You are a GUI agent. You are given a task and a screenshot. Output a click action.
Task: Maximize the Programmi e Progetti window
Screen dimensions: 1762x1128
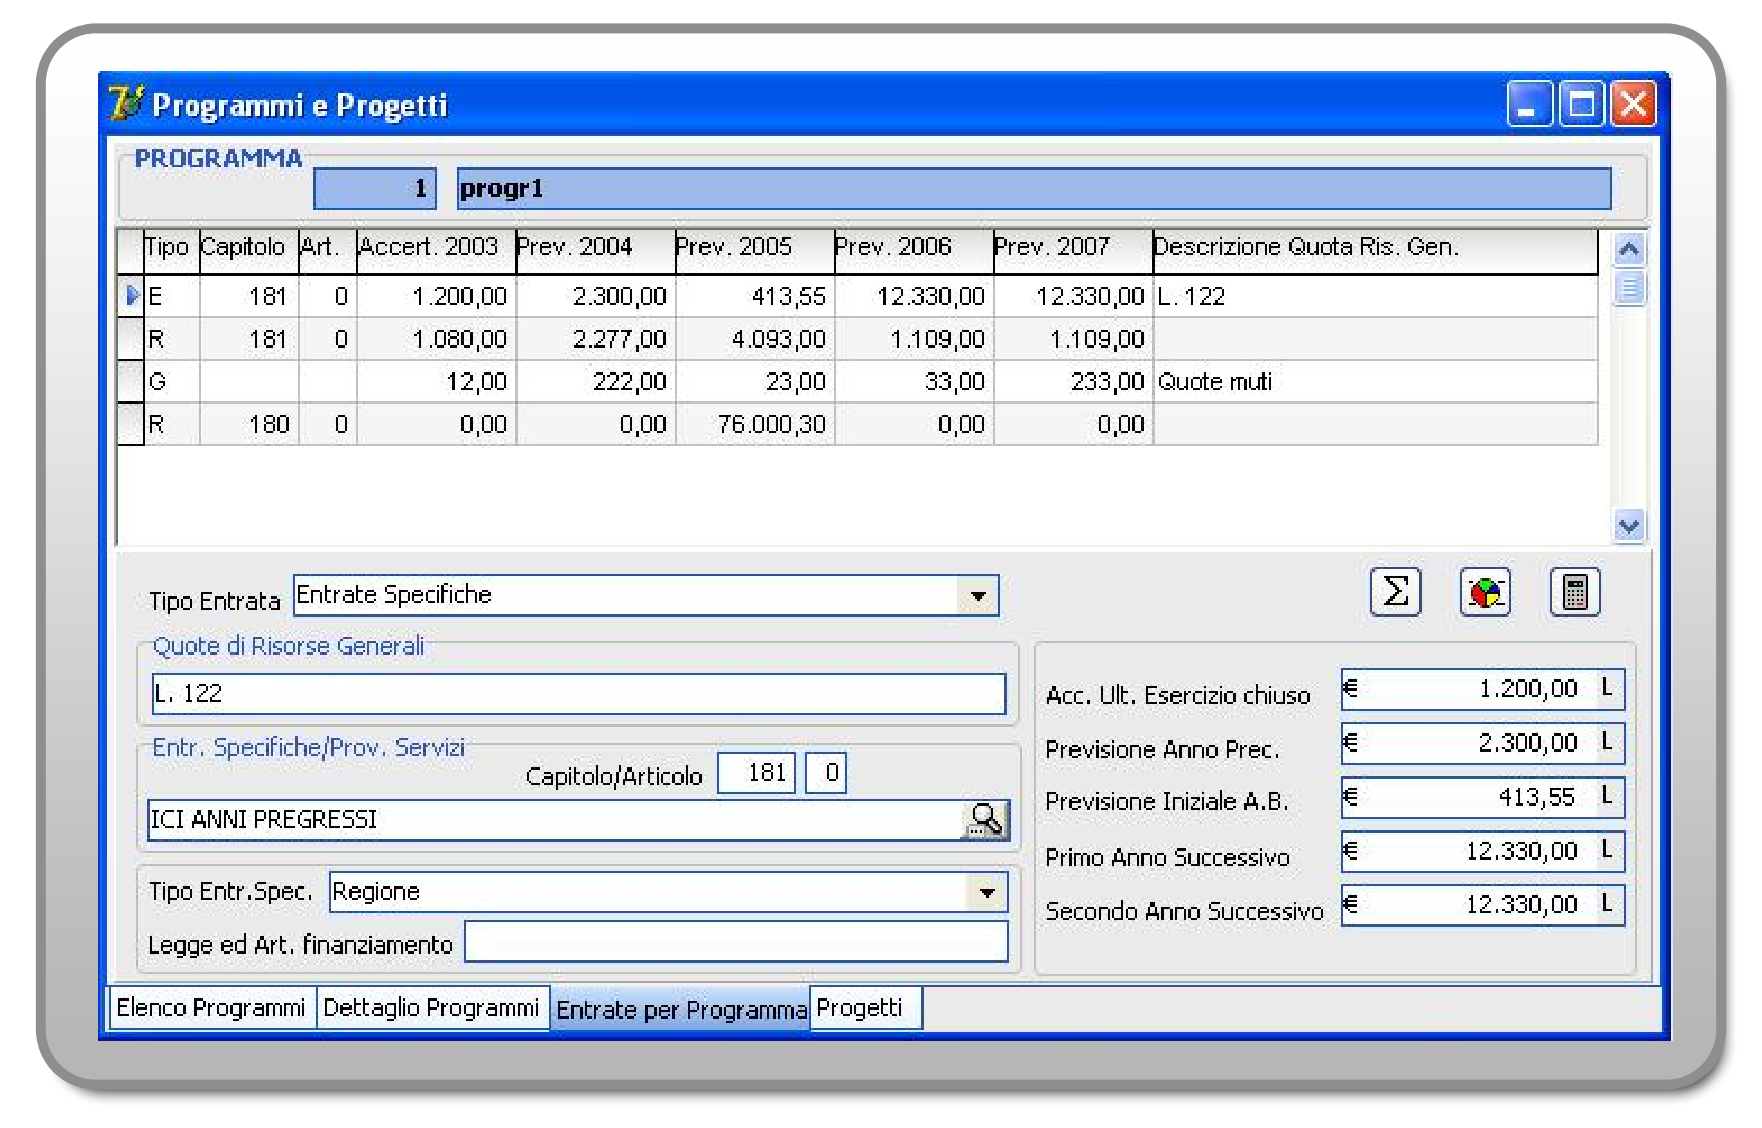[1582, 104]
